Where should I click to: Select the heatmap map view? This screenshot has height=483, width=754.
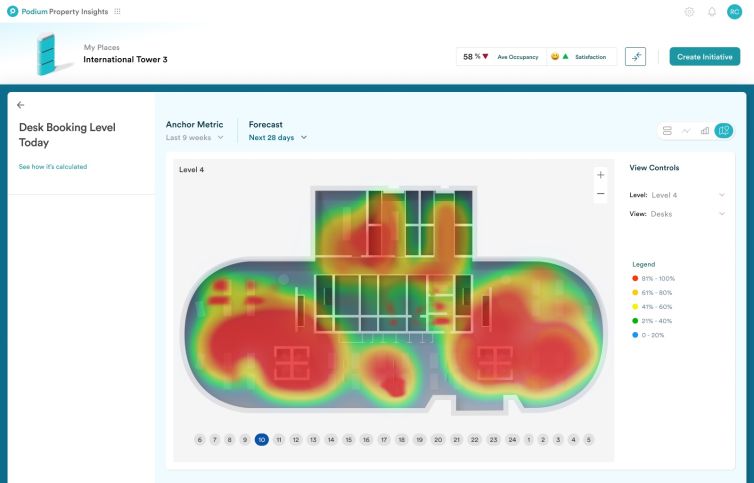pyautogui.click(x=723, y=131)
